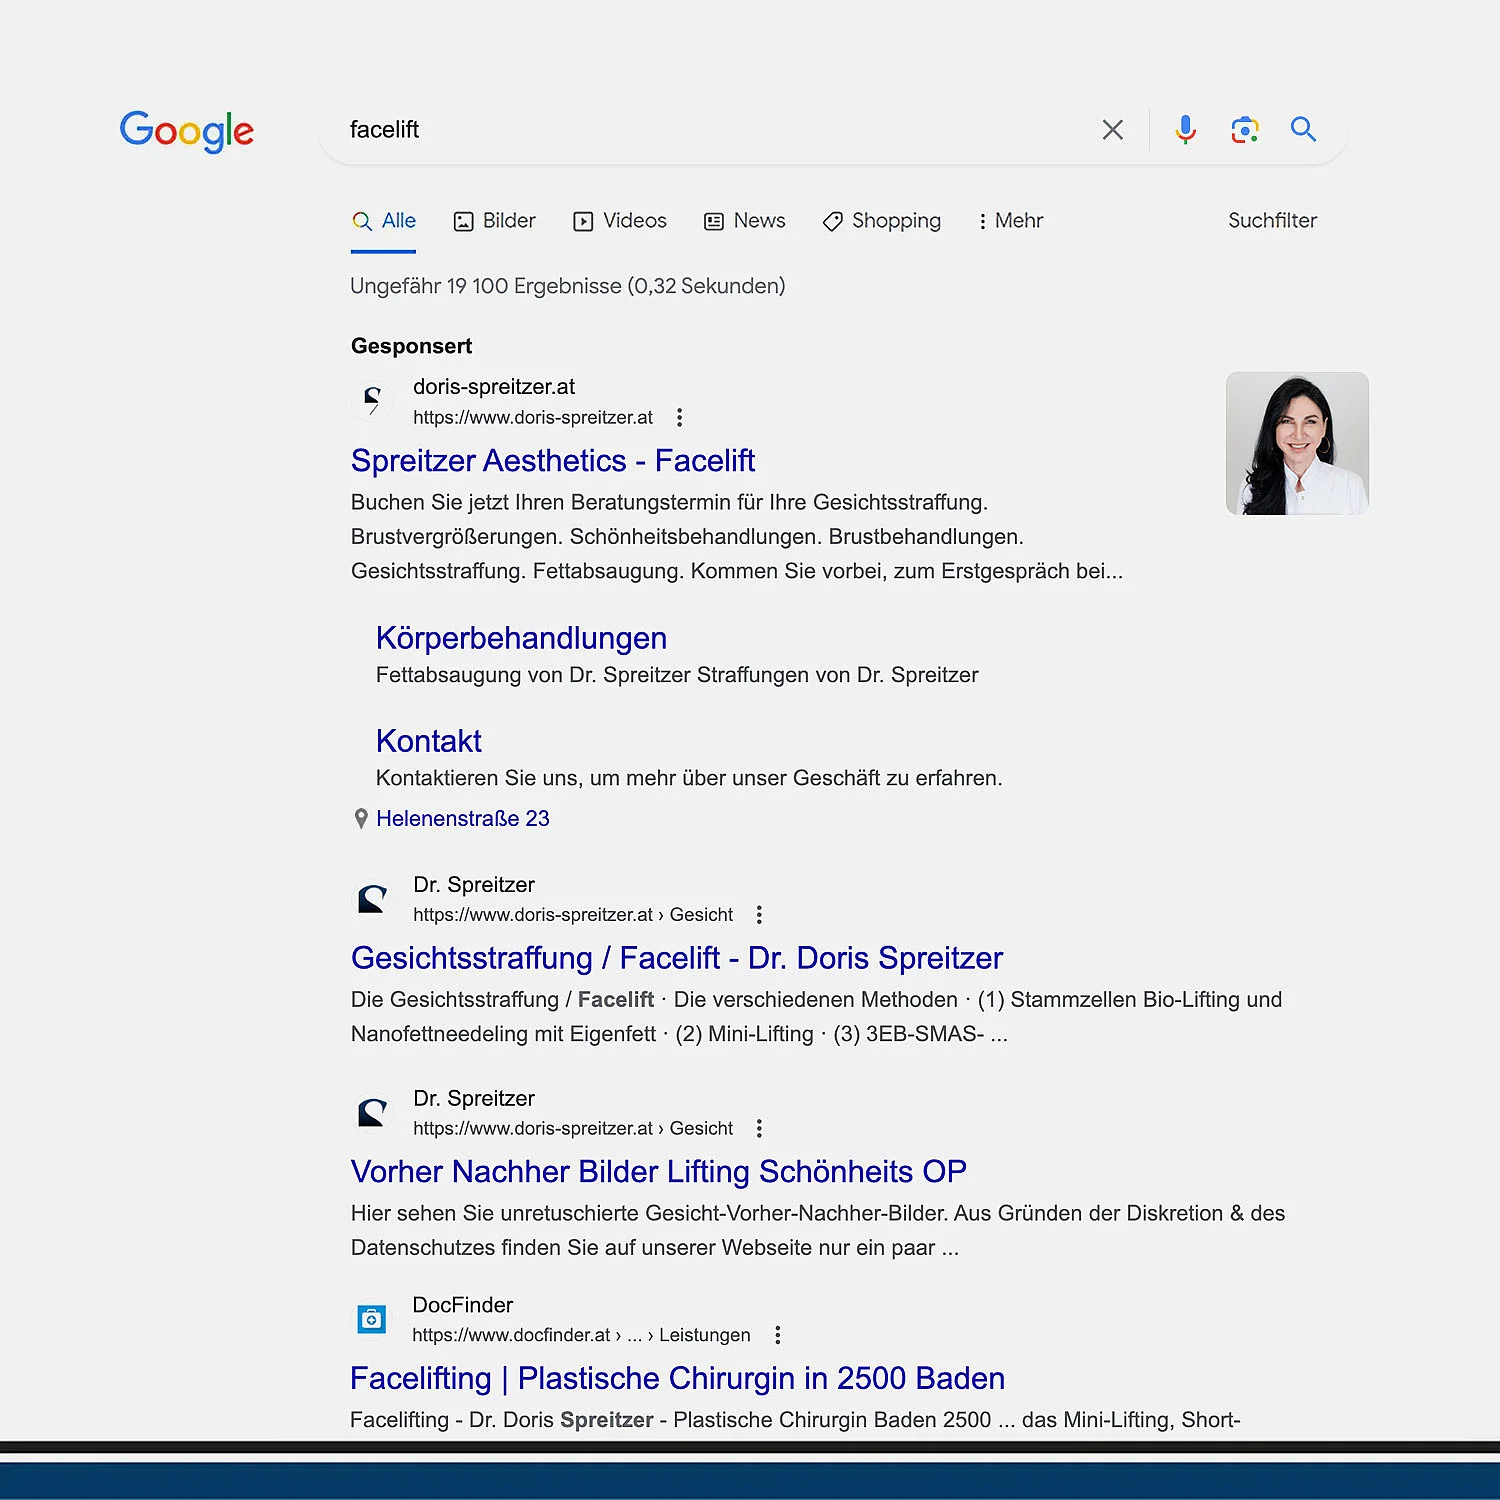Click the sponsored https://www.doris-spreitzer.at URL

[x=533, y=417]
